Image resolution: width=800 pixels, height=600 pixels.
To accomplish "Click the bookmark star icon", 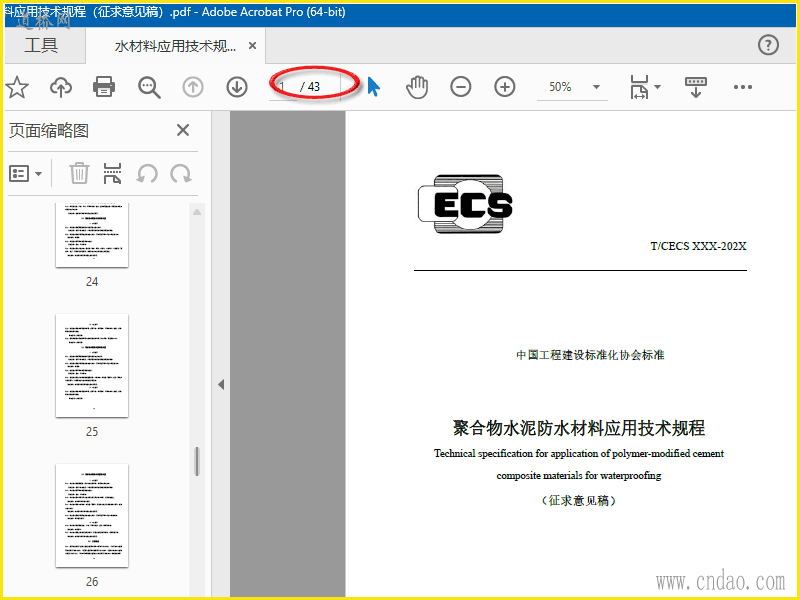I will tap(17, 87).
